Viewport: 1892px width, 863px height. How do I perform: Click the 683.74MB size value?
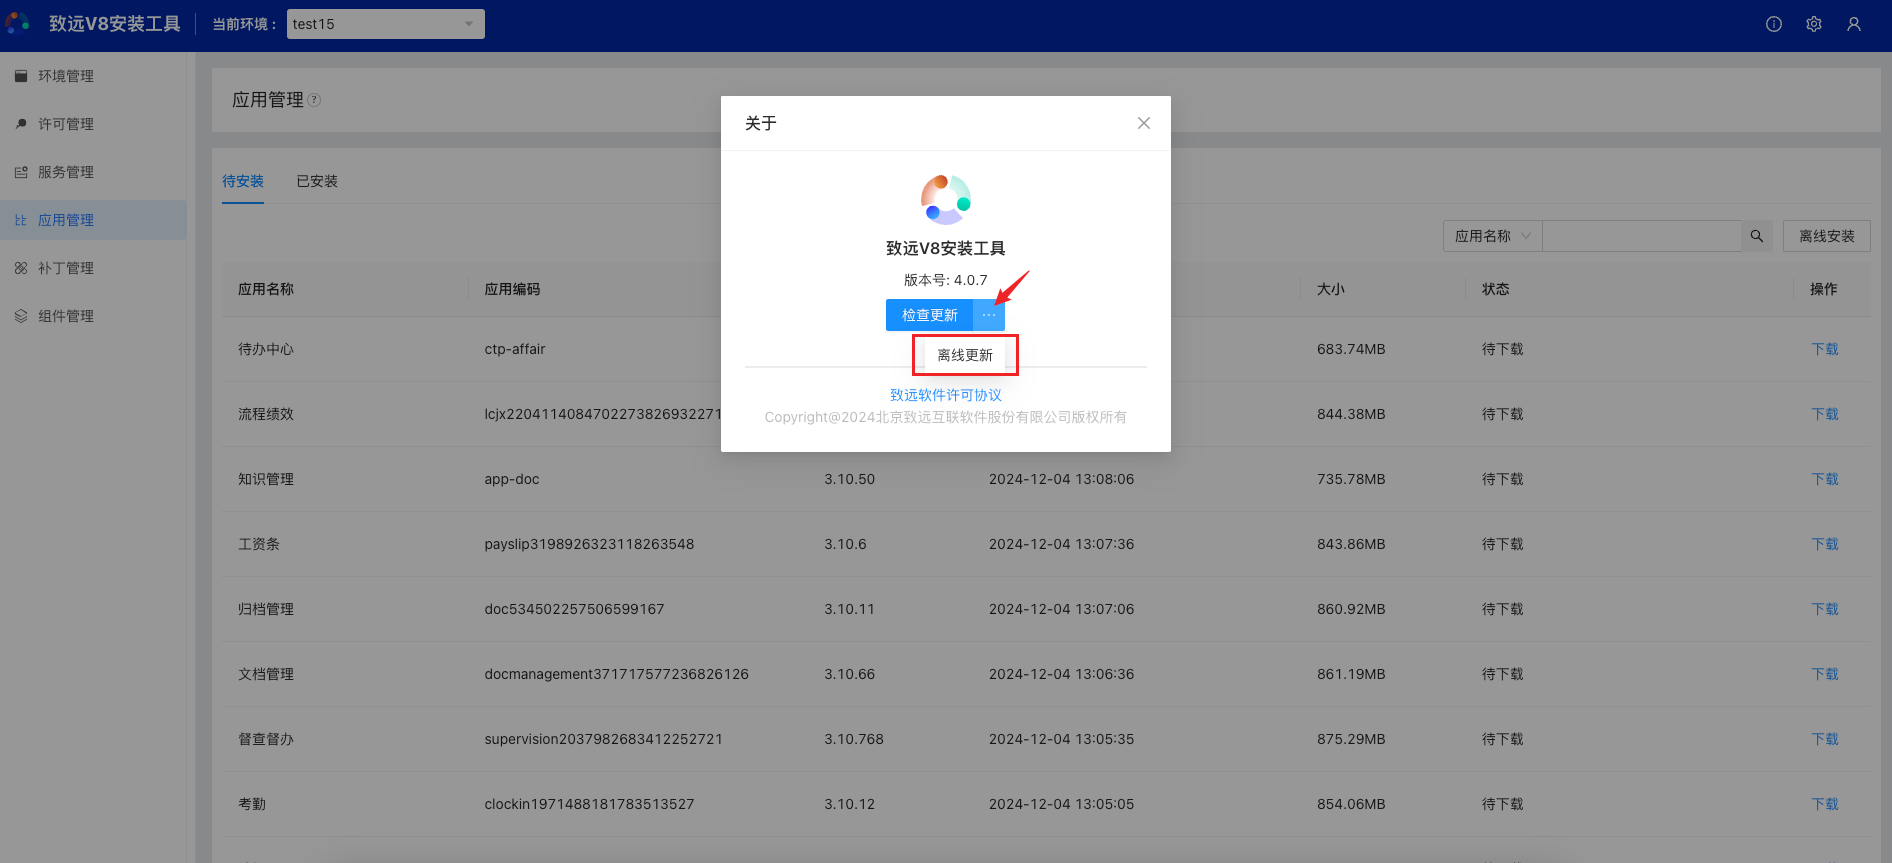(x=1351, y=349)
